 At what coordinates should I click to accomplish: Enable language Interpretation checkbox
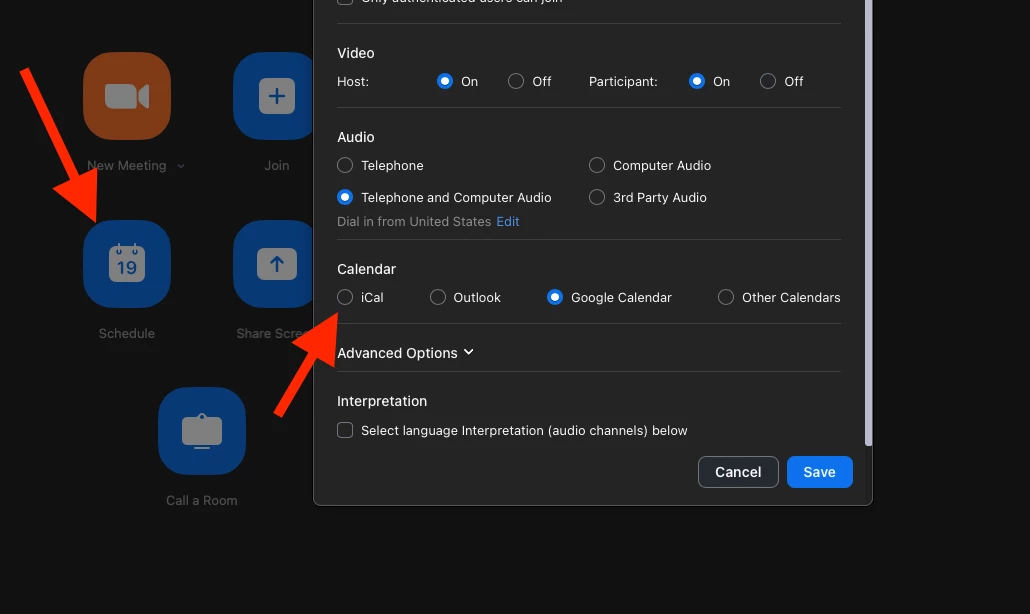[345, 430]
